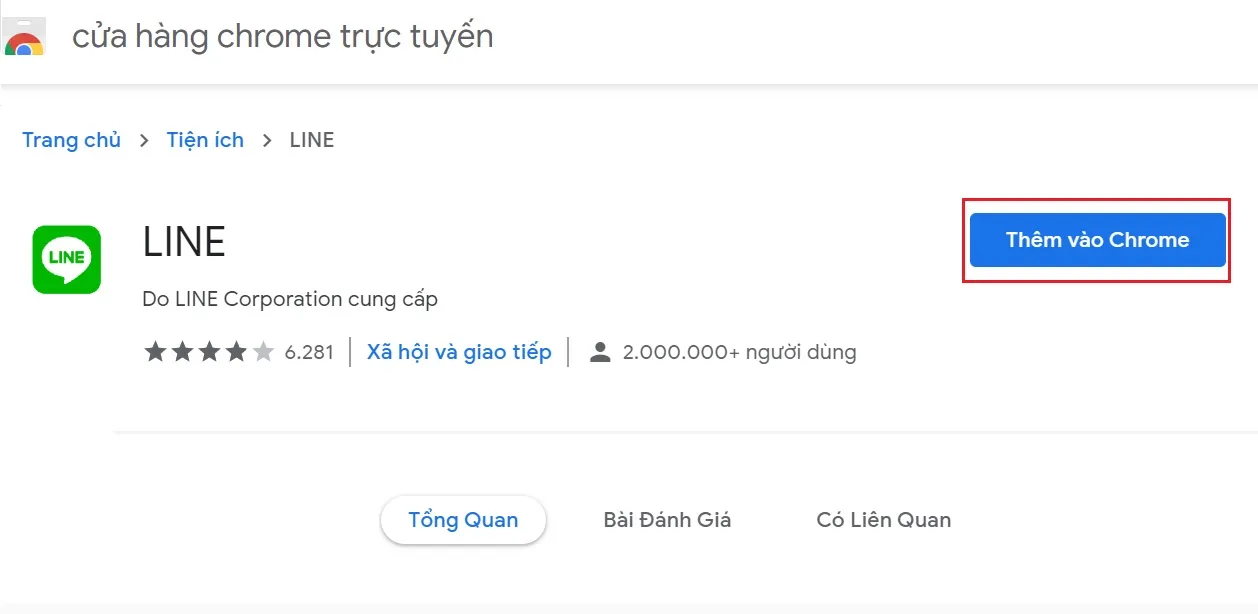Screen dimensions: 1258x614
Task: Click the second rating star
Action: click(184, 351)
